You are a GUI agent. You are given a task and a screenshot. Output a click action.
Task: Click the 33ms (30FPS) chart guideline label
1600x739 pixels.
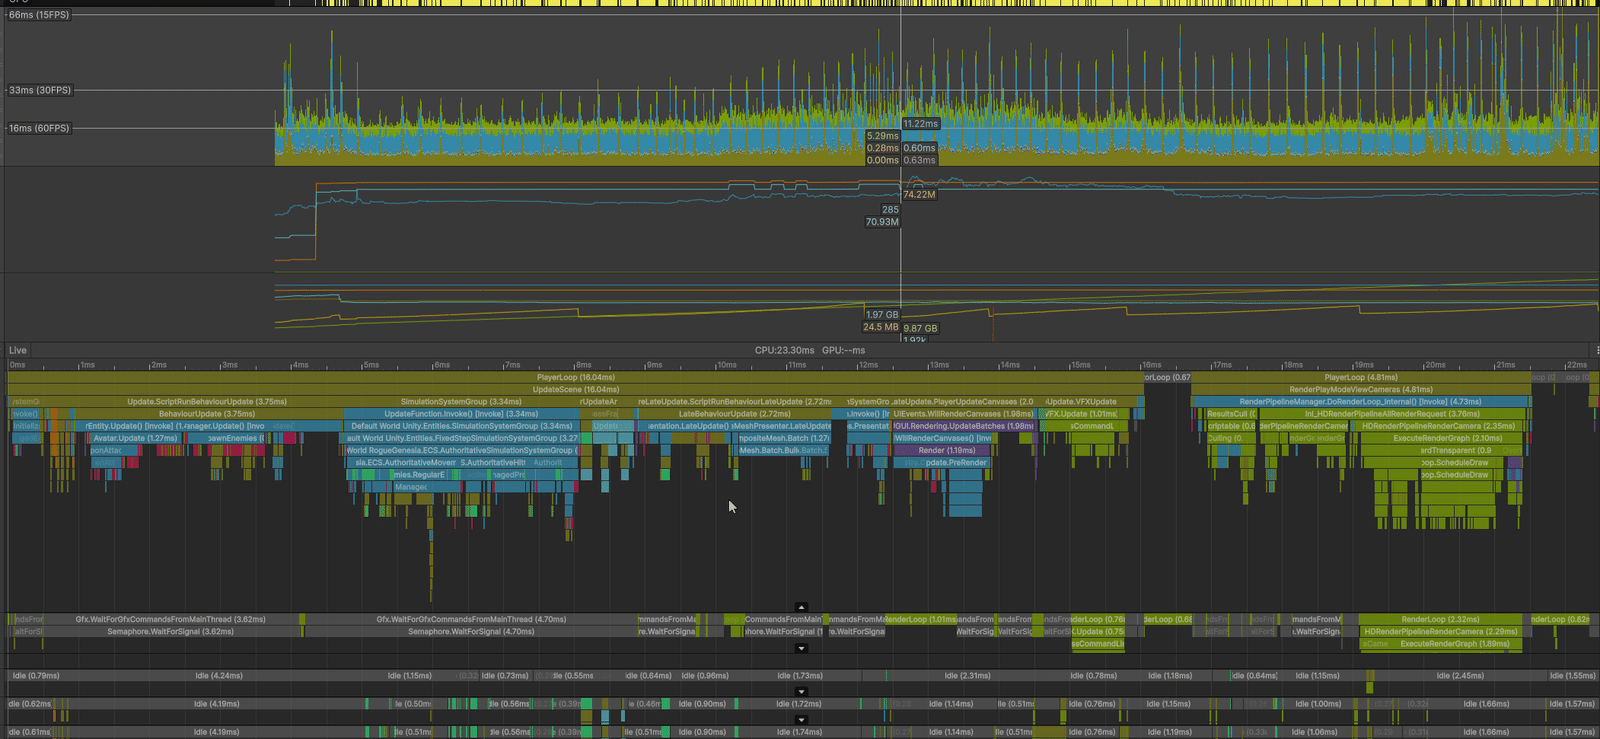pos(40,90)
